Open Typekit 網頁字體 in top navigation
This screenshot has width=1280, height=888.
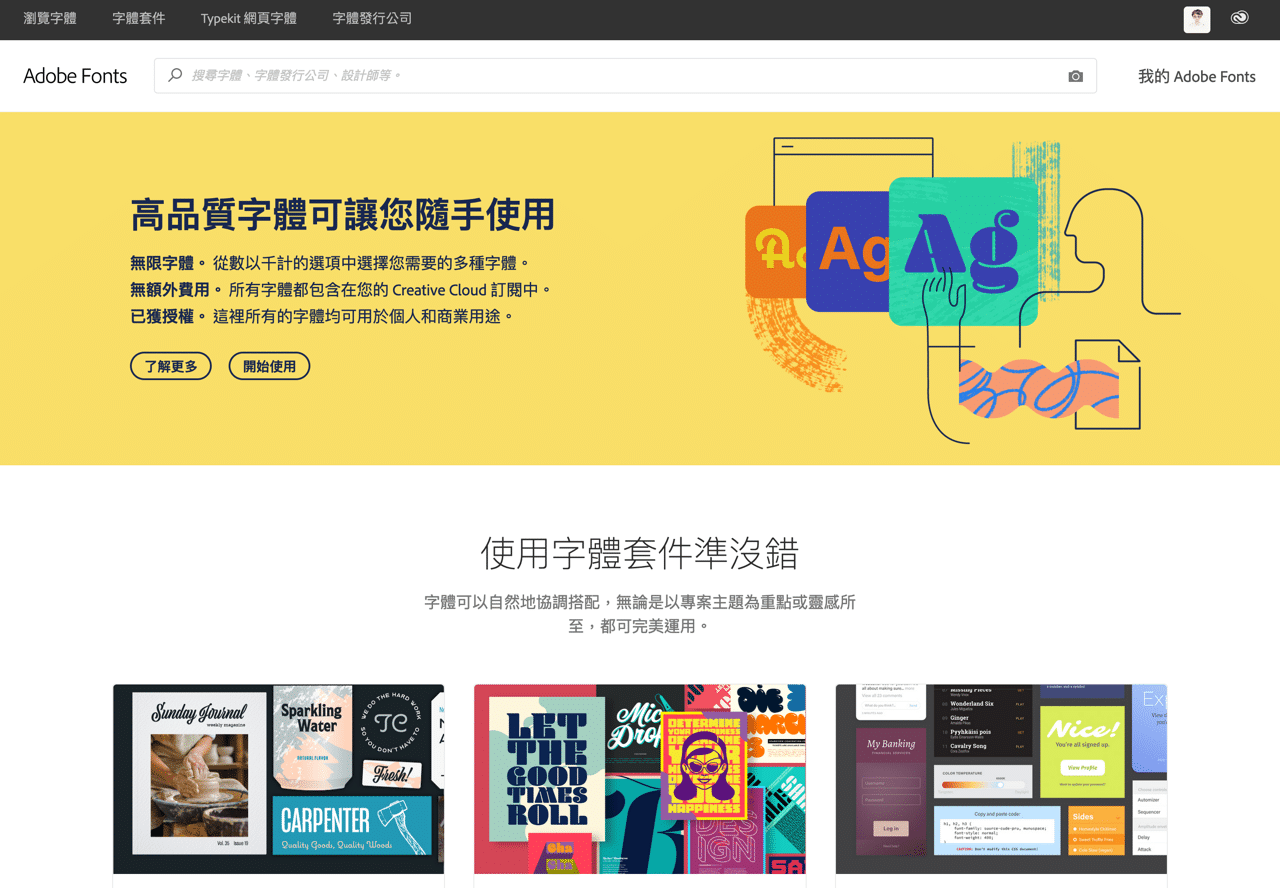click(248, 18)
